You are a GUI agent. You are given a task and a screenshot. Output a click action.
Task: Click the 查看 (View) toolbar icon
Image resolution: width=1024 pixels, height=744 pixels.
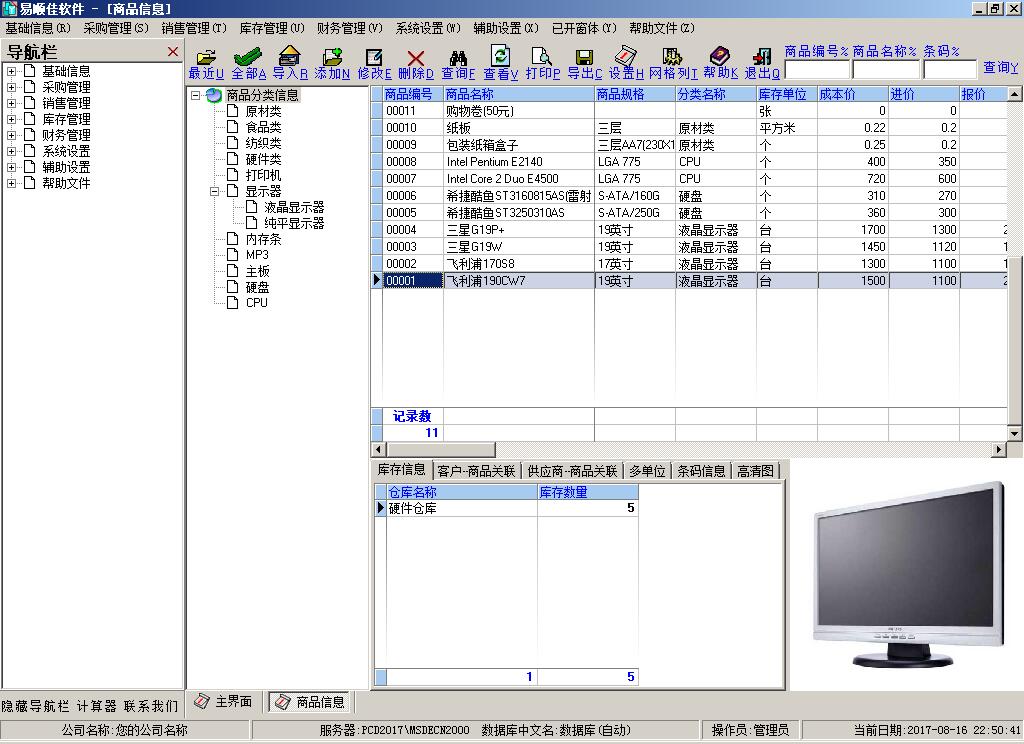(x=500, y=62)
